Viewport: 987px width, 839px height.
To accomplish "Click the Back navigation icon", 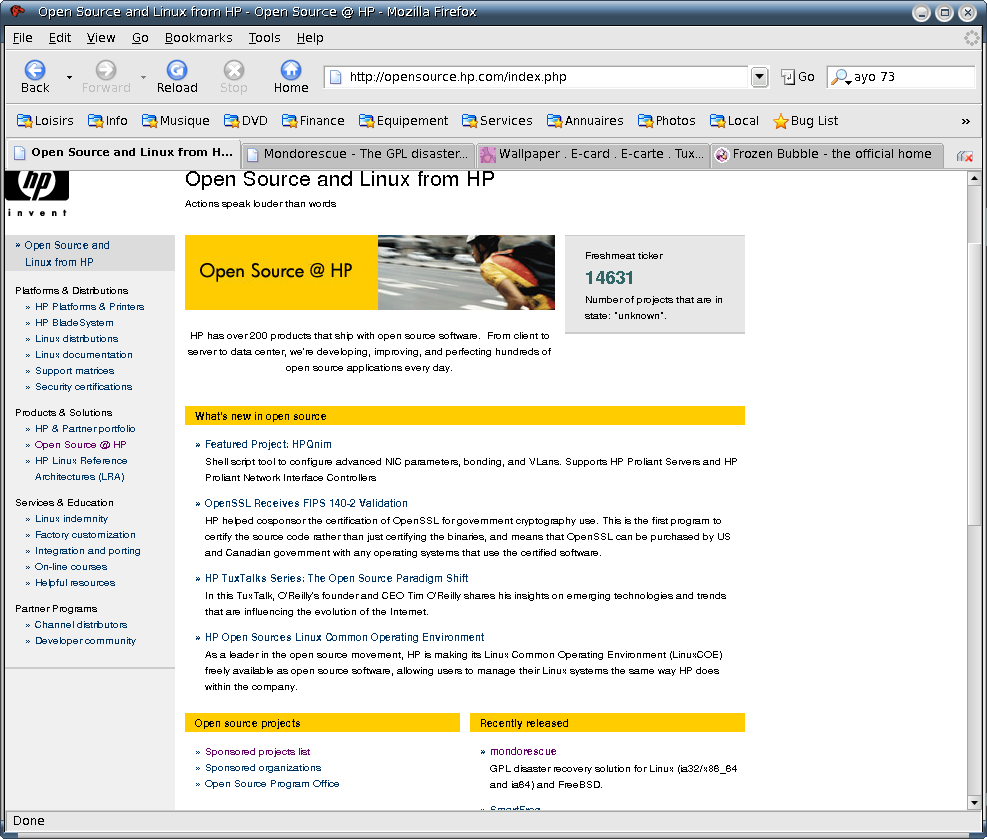I will click(33, 70).
